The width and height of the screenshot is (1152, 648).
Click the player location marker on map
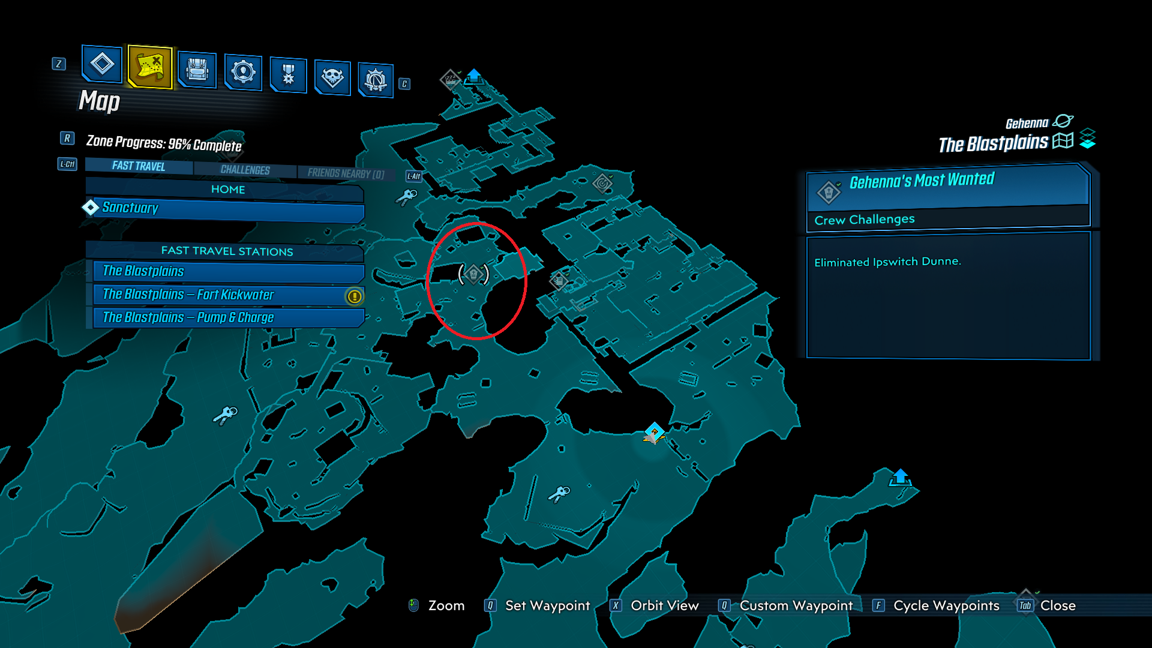[654, 433]
